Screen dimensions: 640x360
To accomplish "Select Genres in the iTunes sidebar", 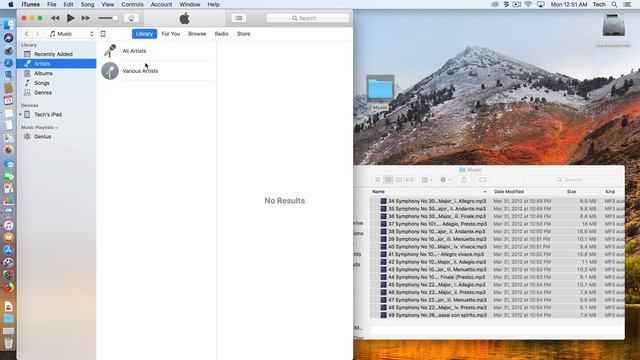I will tap(56, 93).
